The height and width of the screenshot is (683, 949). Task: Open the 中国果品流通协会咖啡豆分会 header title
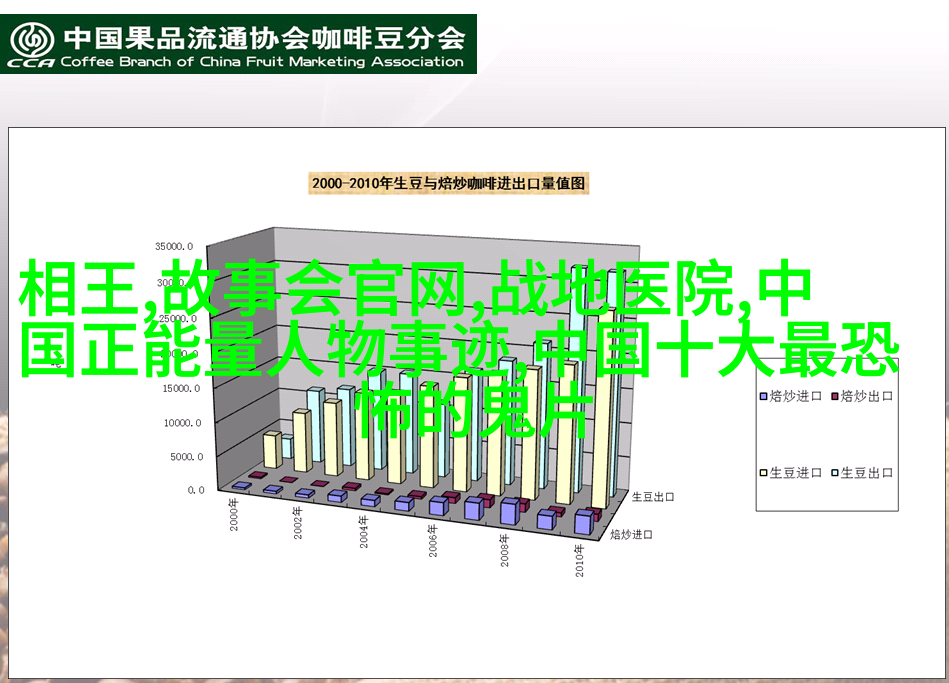click(264, 38)
